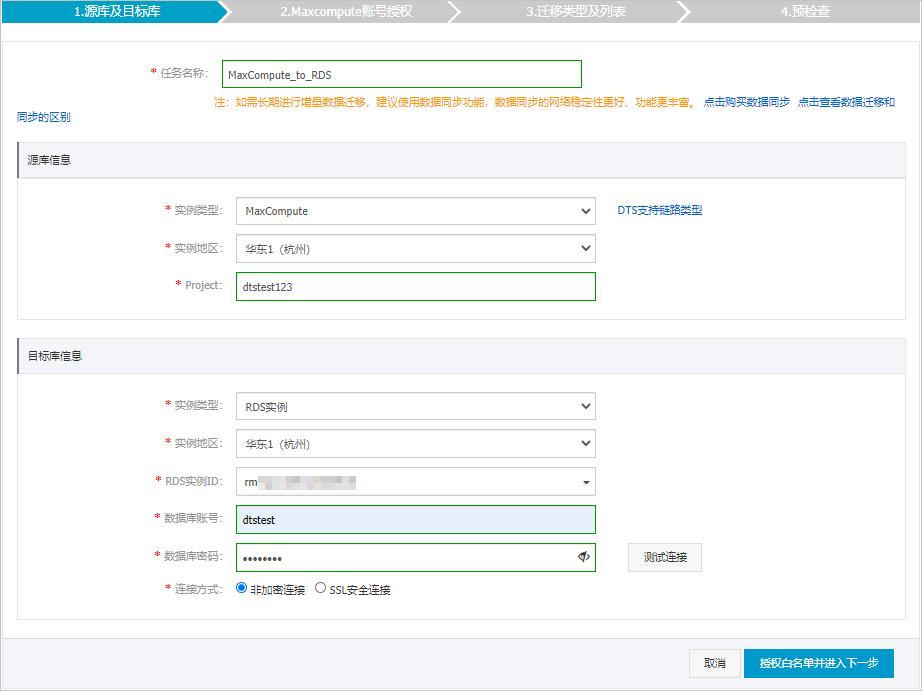
Task: Click the 测试连接 button
Action: [665, 557]
